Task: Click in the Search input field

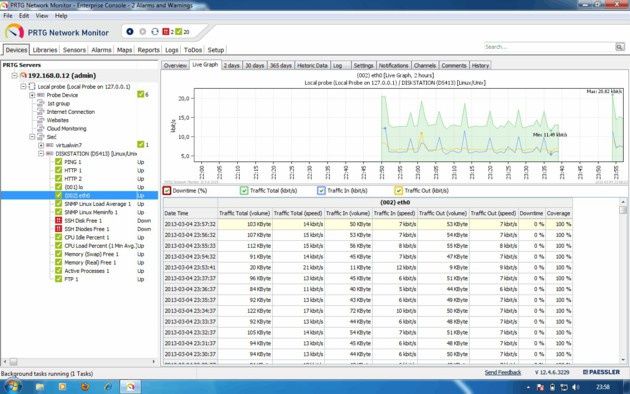Action: click(x=549, y=47)
